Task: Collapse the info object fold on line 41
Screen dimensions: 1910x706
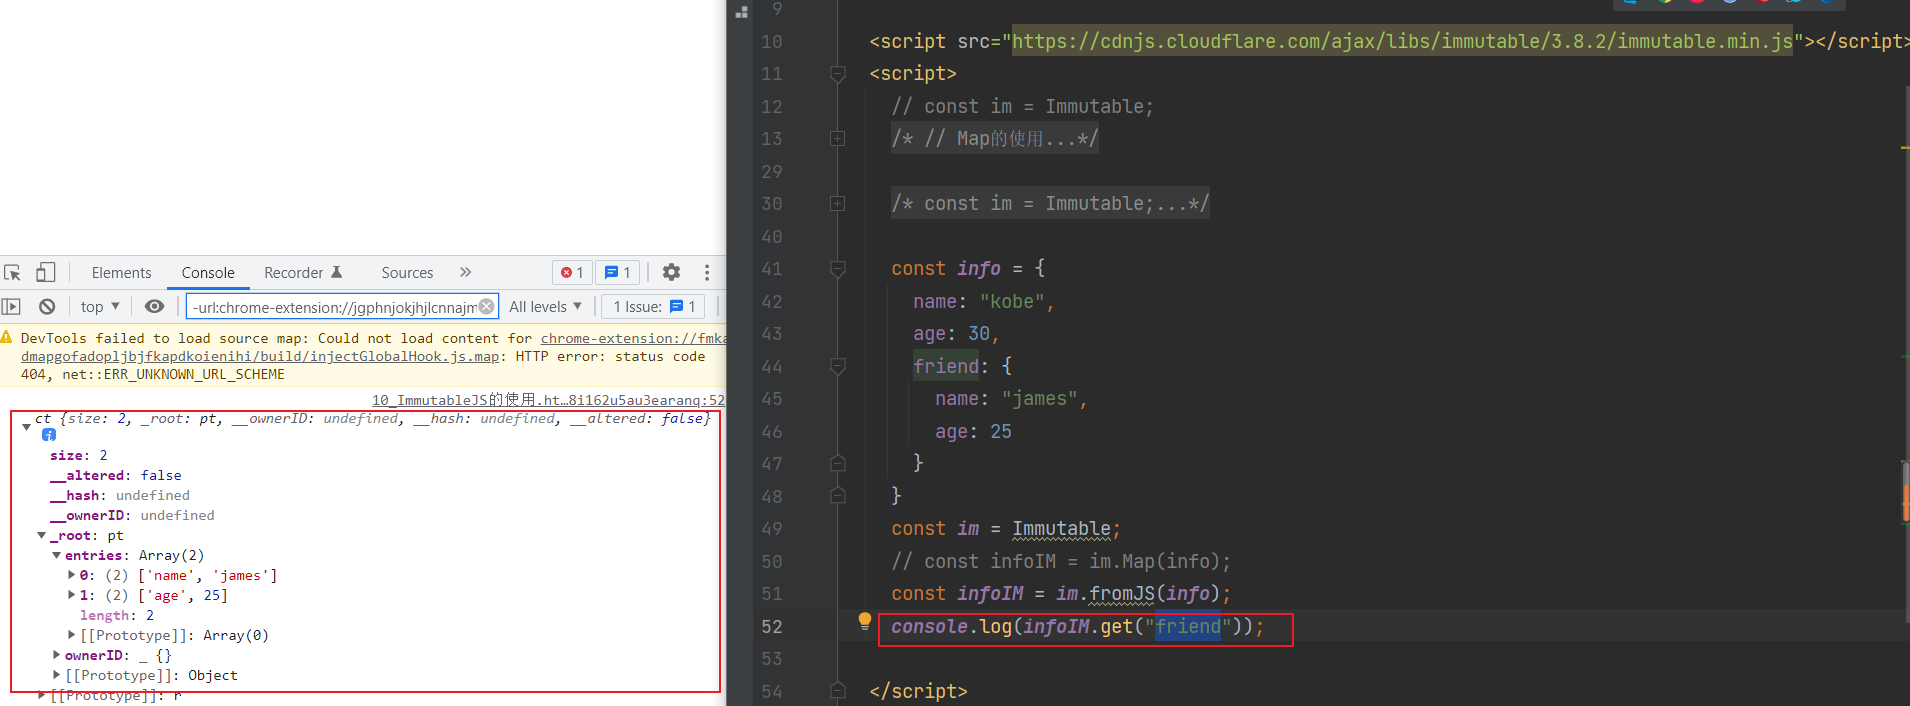Action: 838,268
